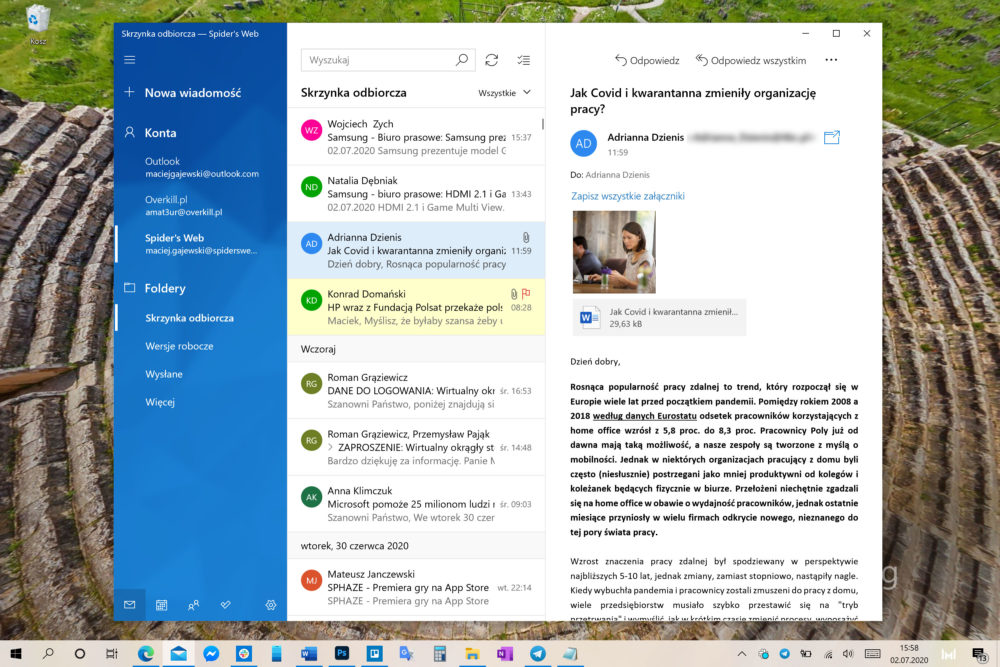The height and width of the screenshot is (667, 1000).
Task: Open Jak Covid i kwarantanna zmienił attachment
Action: tap(659, 317)
